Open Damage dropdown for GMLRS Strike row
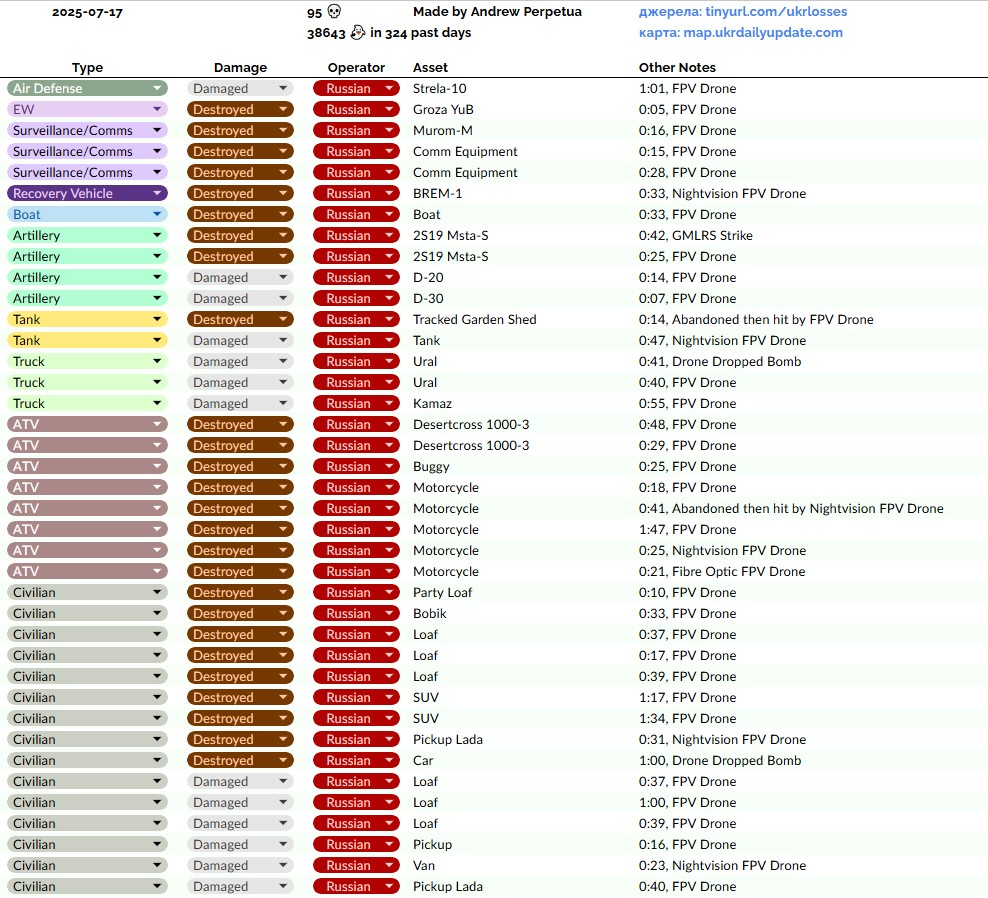The image size is (988, 898). (x=240, y=235)
